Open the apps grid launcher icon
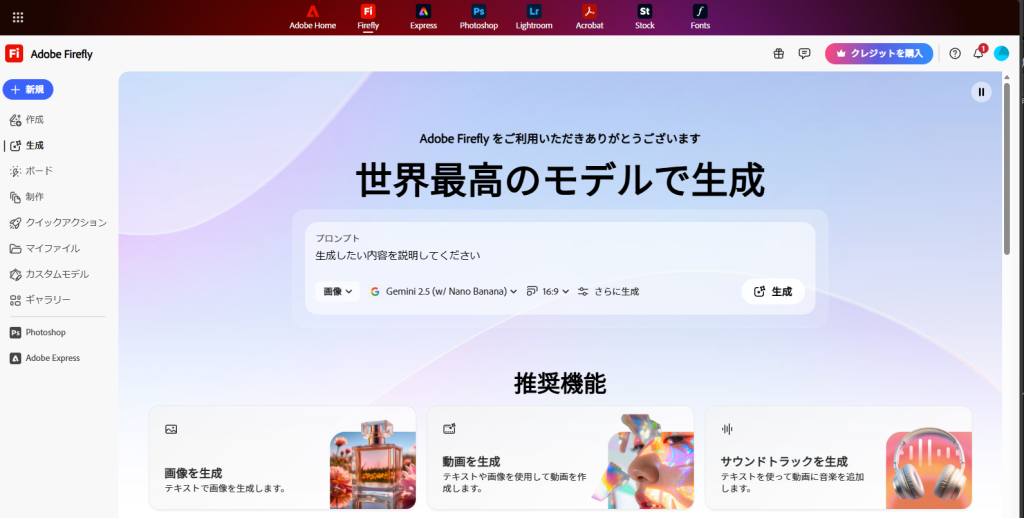This screenshot has width=1024, height=518. tap(17, 17)
